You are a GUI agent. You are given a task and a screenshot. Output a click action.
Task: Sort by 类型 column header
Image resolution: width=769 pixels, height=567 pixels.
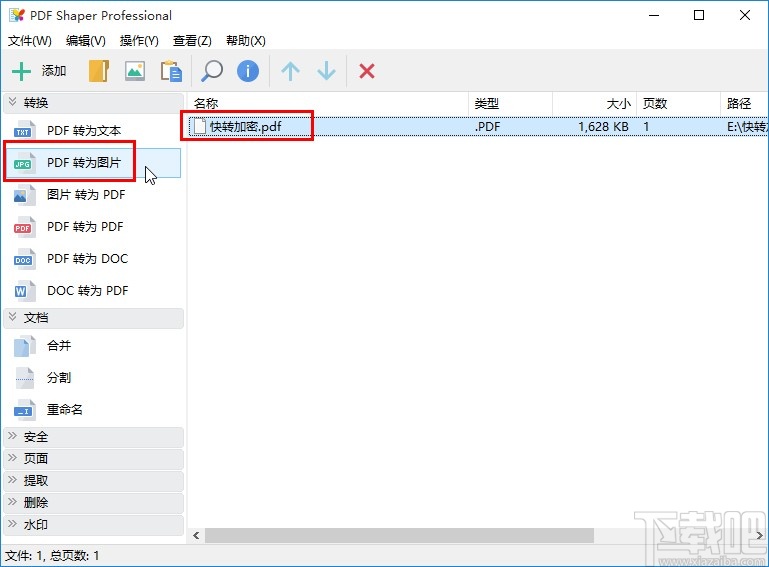(511, 103)
